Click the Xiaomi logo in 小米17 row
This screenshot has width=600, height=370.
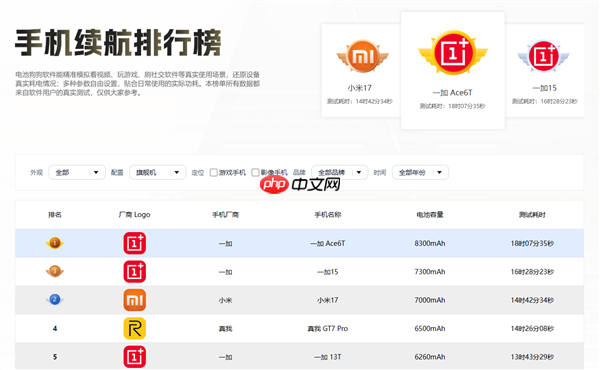click(135, 300)
